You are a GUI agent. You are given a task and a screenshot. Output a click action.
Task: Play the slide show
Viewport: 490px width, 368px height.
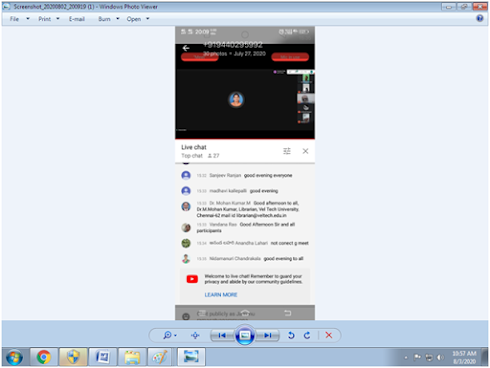(x=245, y=335)
